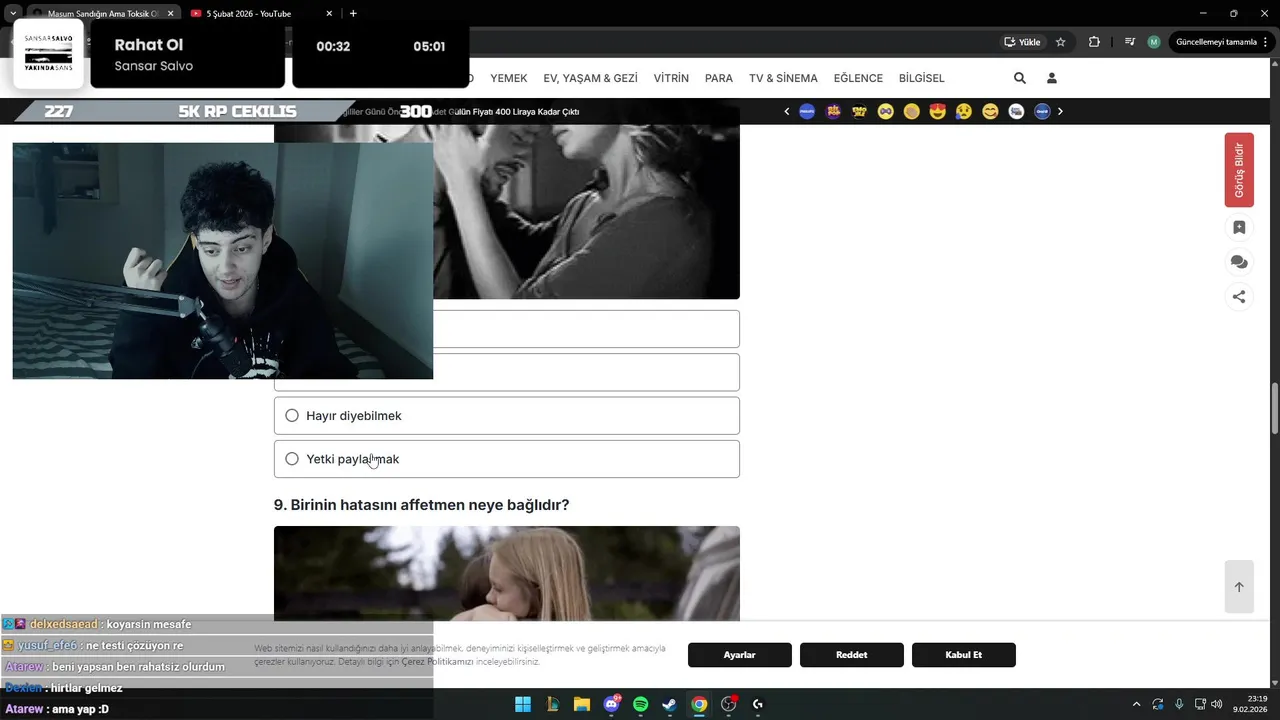Open Discord from the taskbar
The width and height of the screenshot is (1280, 720).
tap(611, 704)
